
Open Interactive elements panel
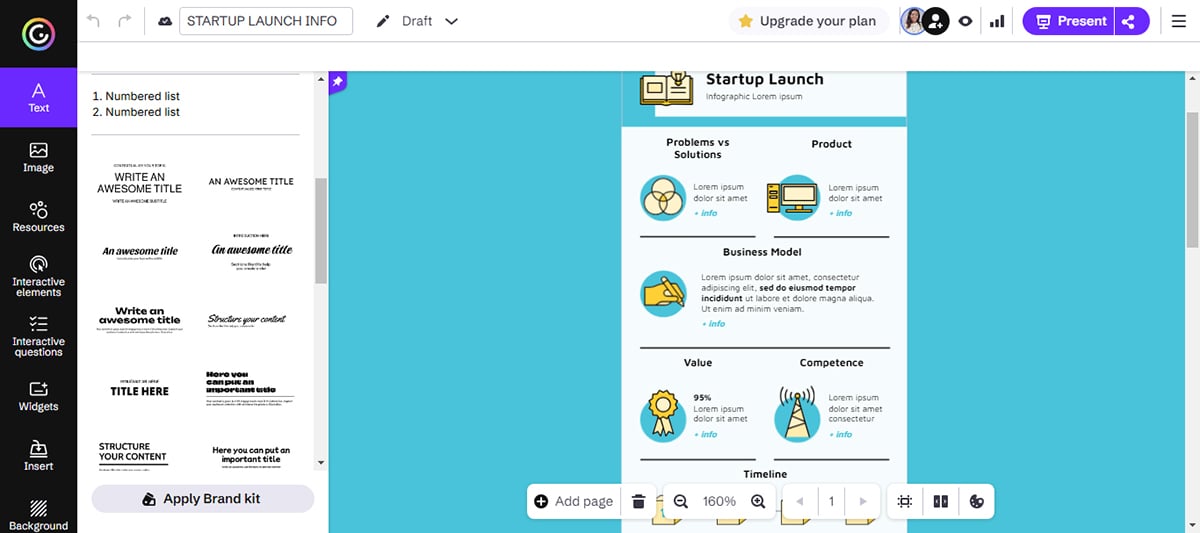coord(38,275)
